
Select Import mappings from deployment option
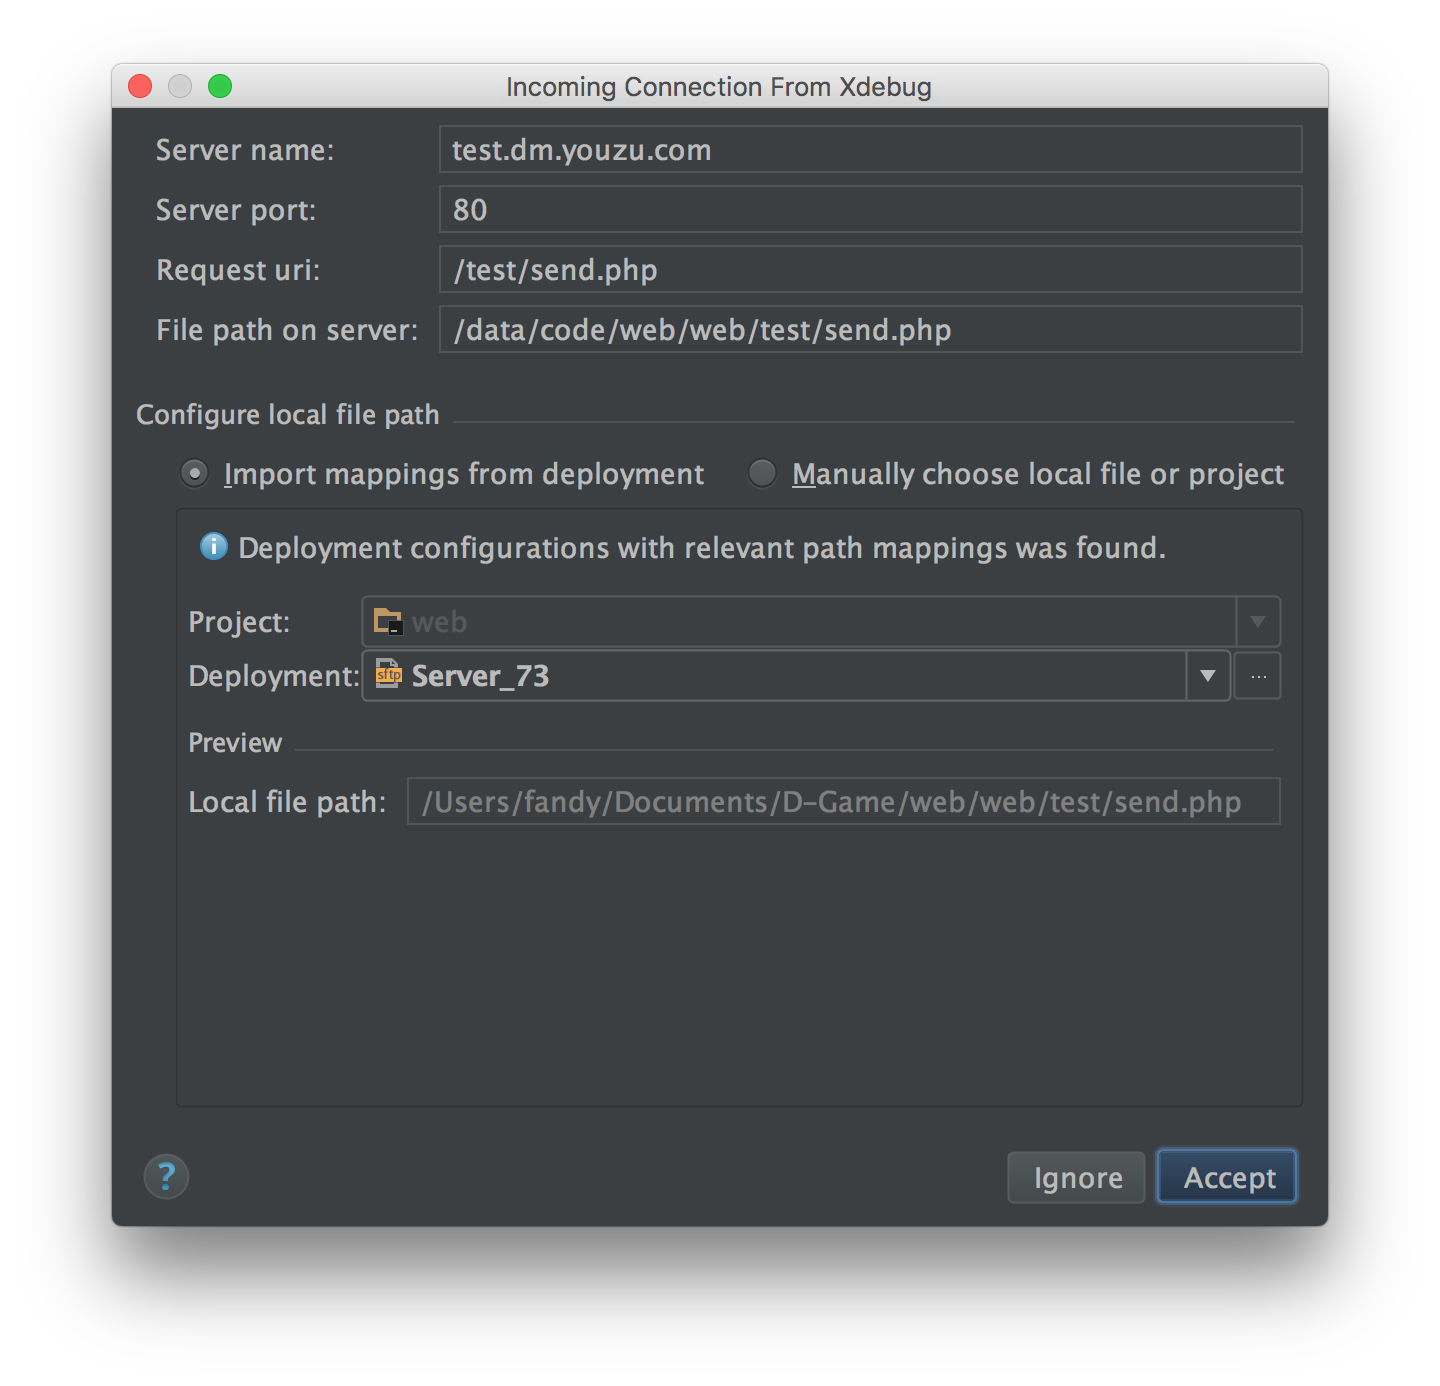pos(195,473)
